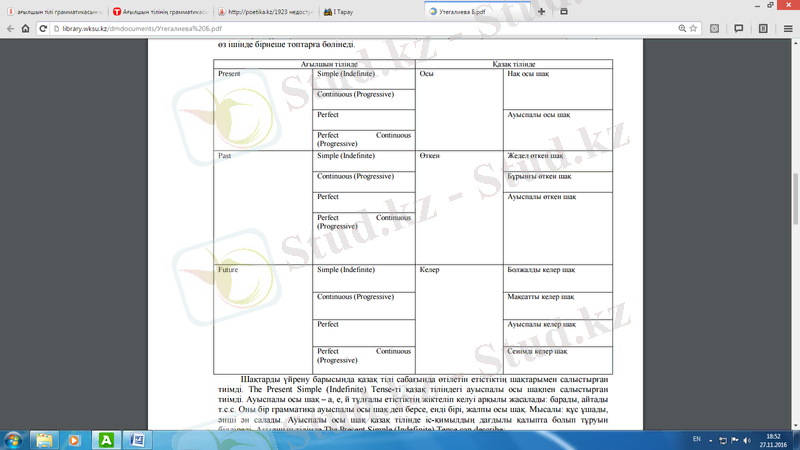Click the square extension icon after the address bar
The image size is (800, 450).
tap(714, 29)
